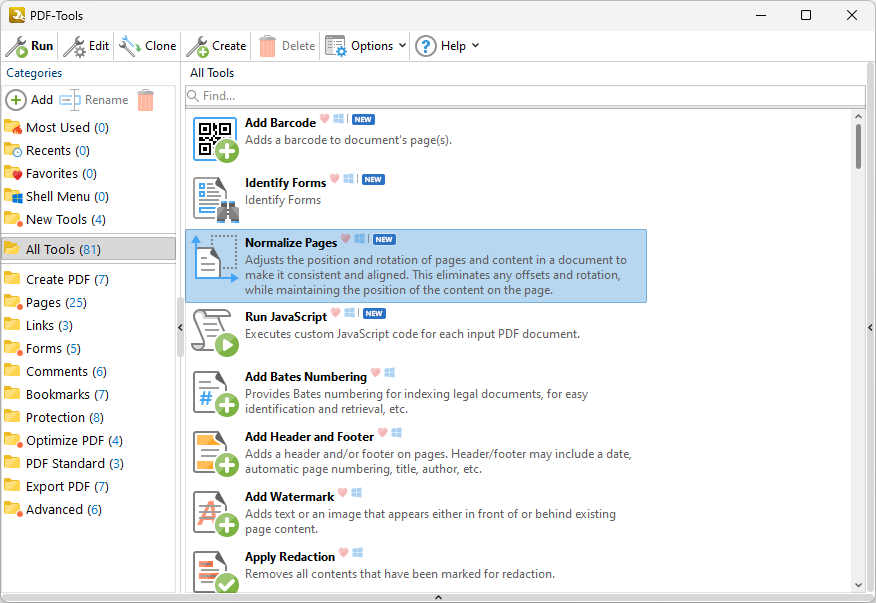Click the Run JavaScript scroll icon
Viewport: 876px width, 603px height.
pos(215,332)
